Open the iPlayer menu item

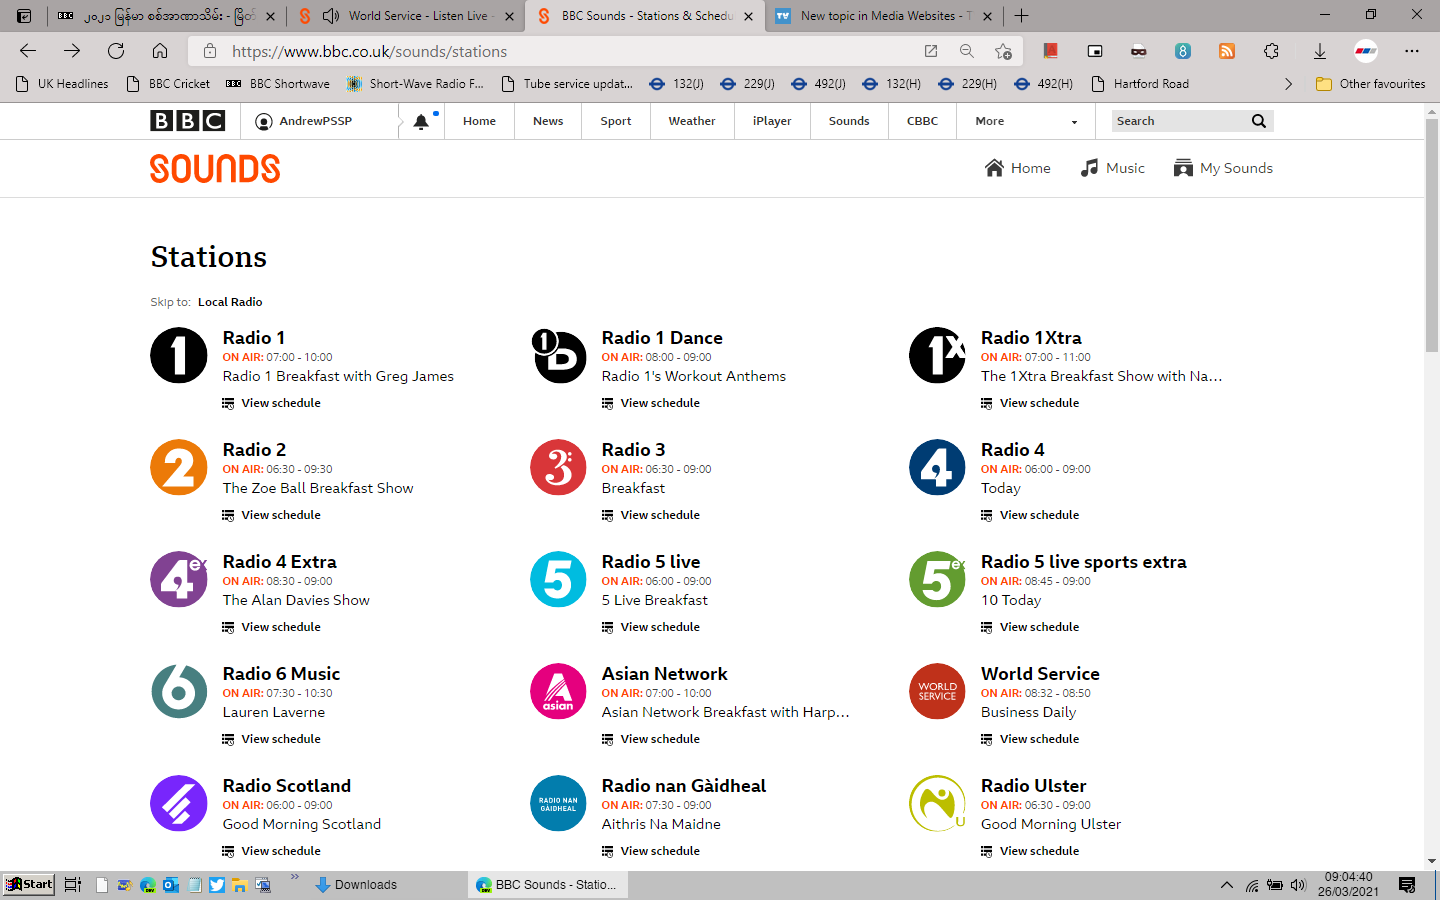click(772, 121)
